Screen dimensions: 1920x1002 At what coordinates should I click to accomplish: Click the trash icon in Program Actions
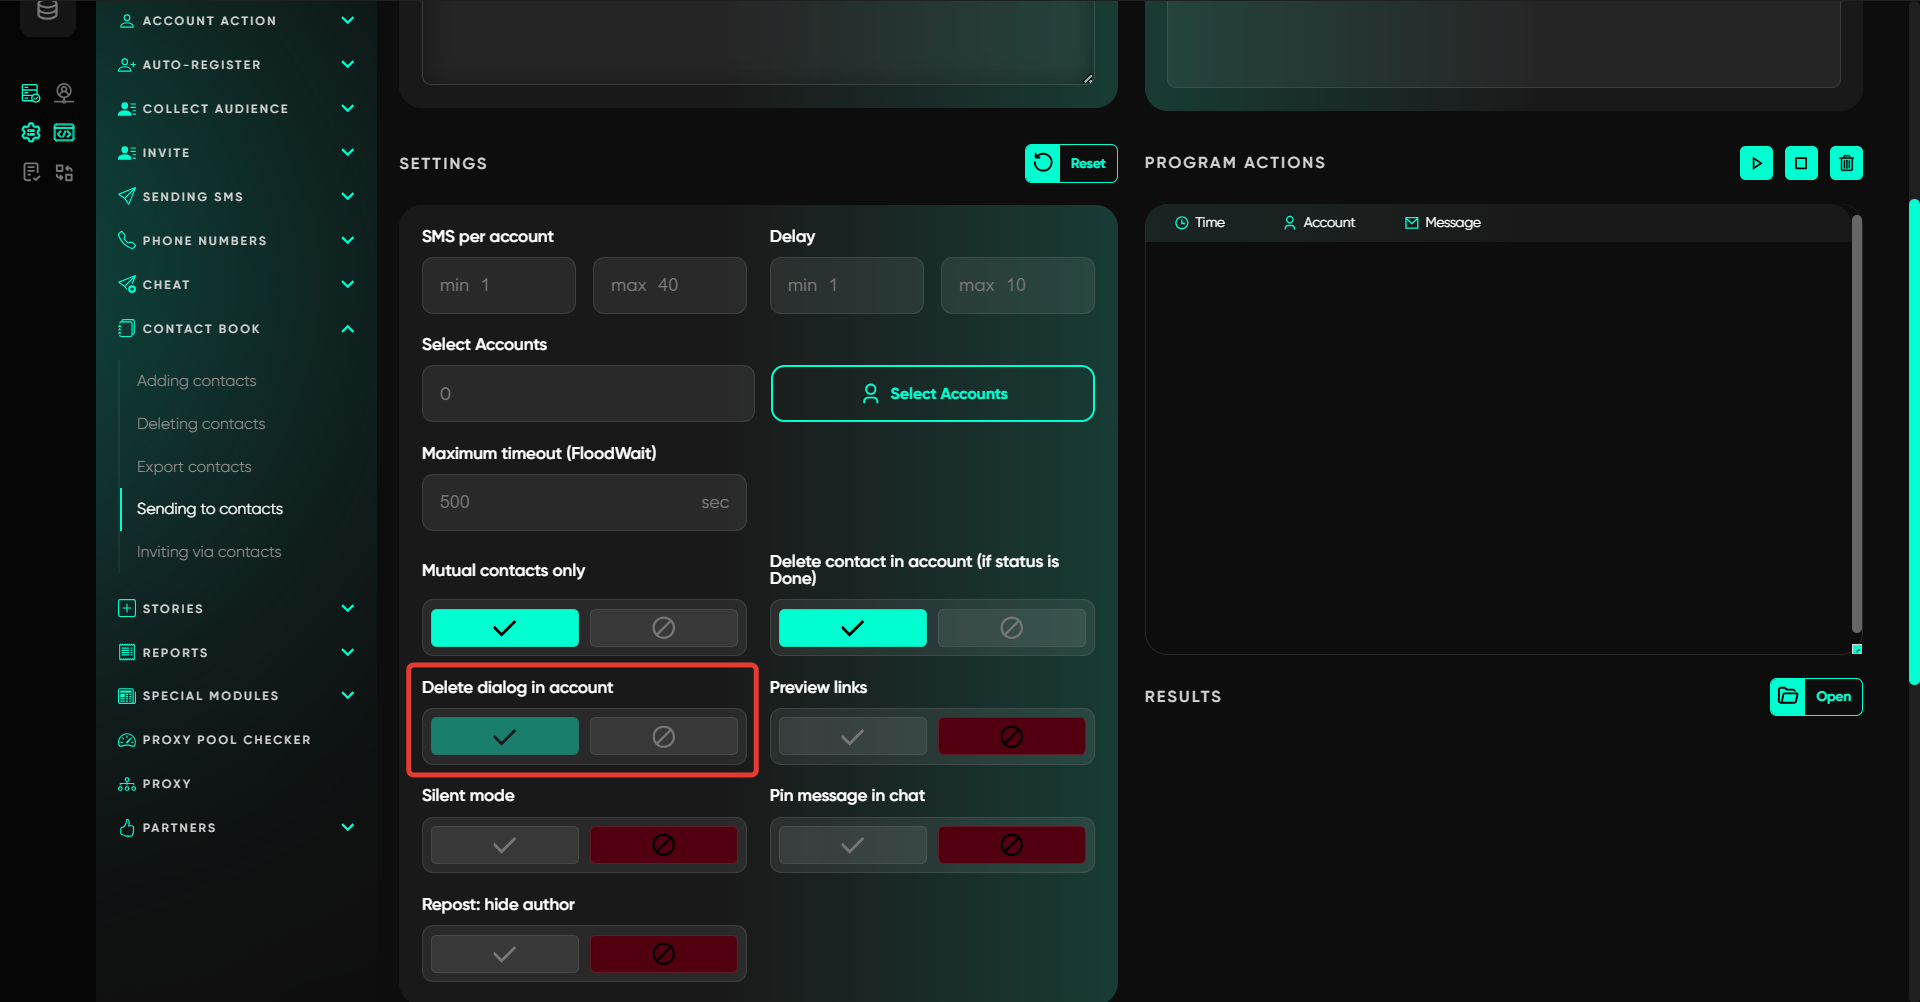coord(1846,163)
